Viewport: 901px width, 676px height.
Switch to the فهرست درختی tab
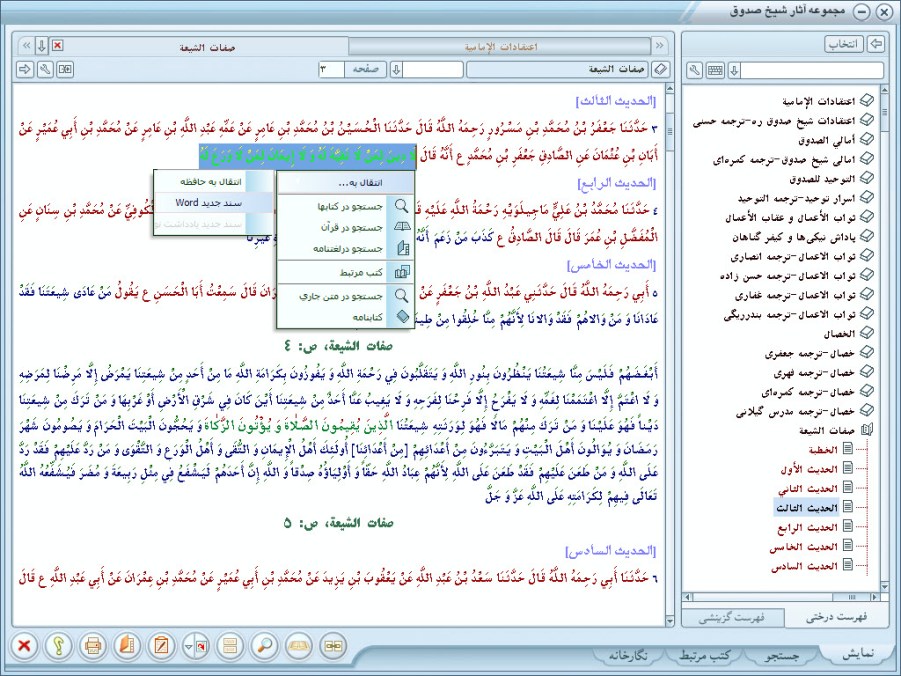pyautogui.click(x=835, y=617)
